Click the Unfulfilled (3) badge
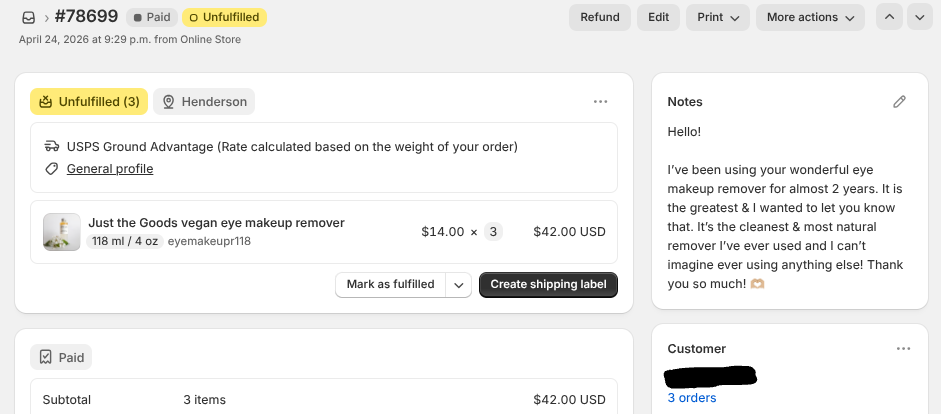This screenshot has height=414, width=941. [x=89, y=102]
